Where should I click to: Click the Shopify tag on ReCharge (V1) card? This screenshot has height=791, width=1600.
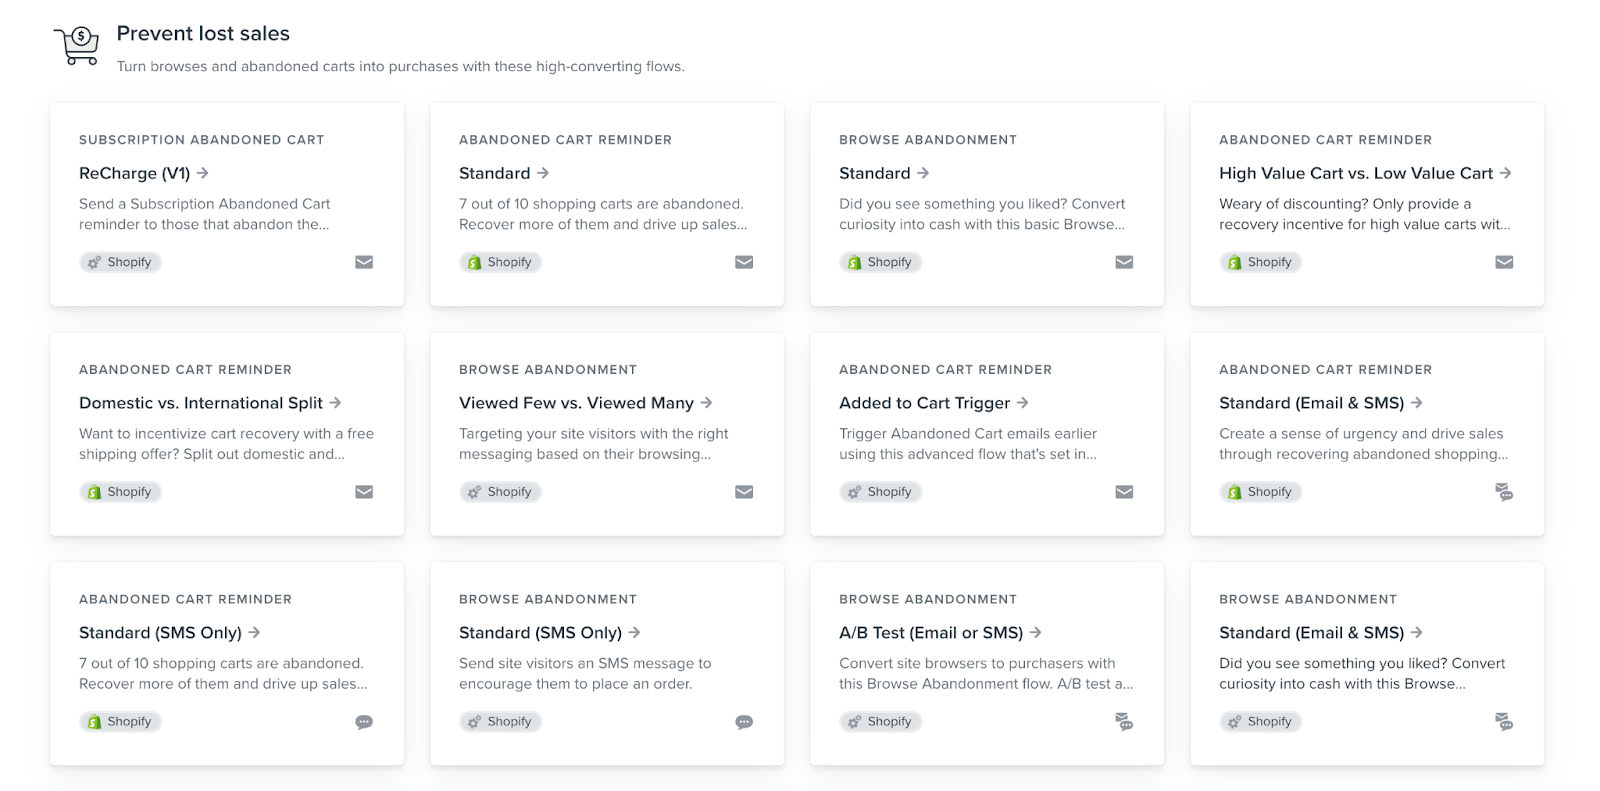tap(120, 262)
